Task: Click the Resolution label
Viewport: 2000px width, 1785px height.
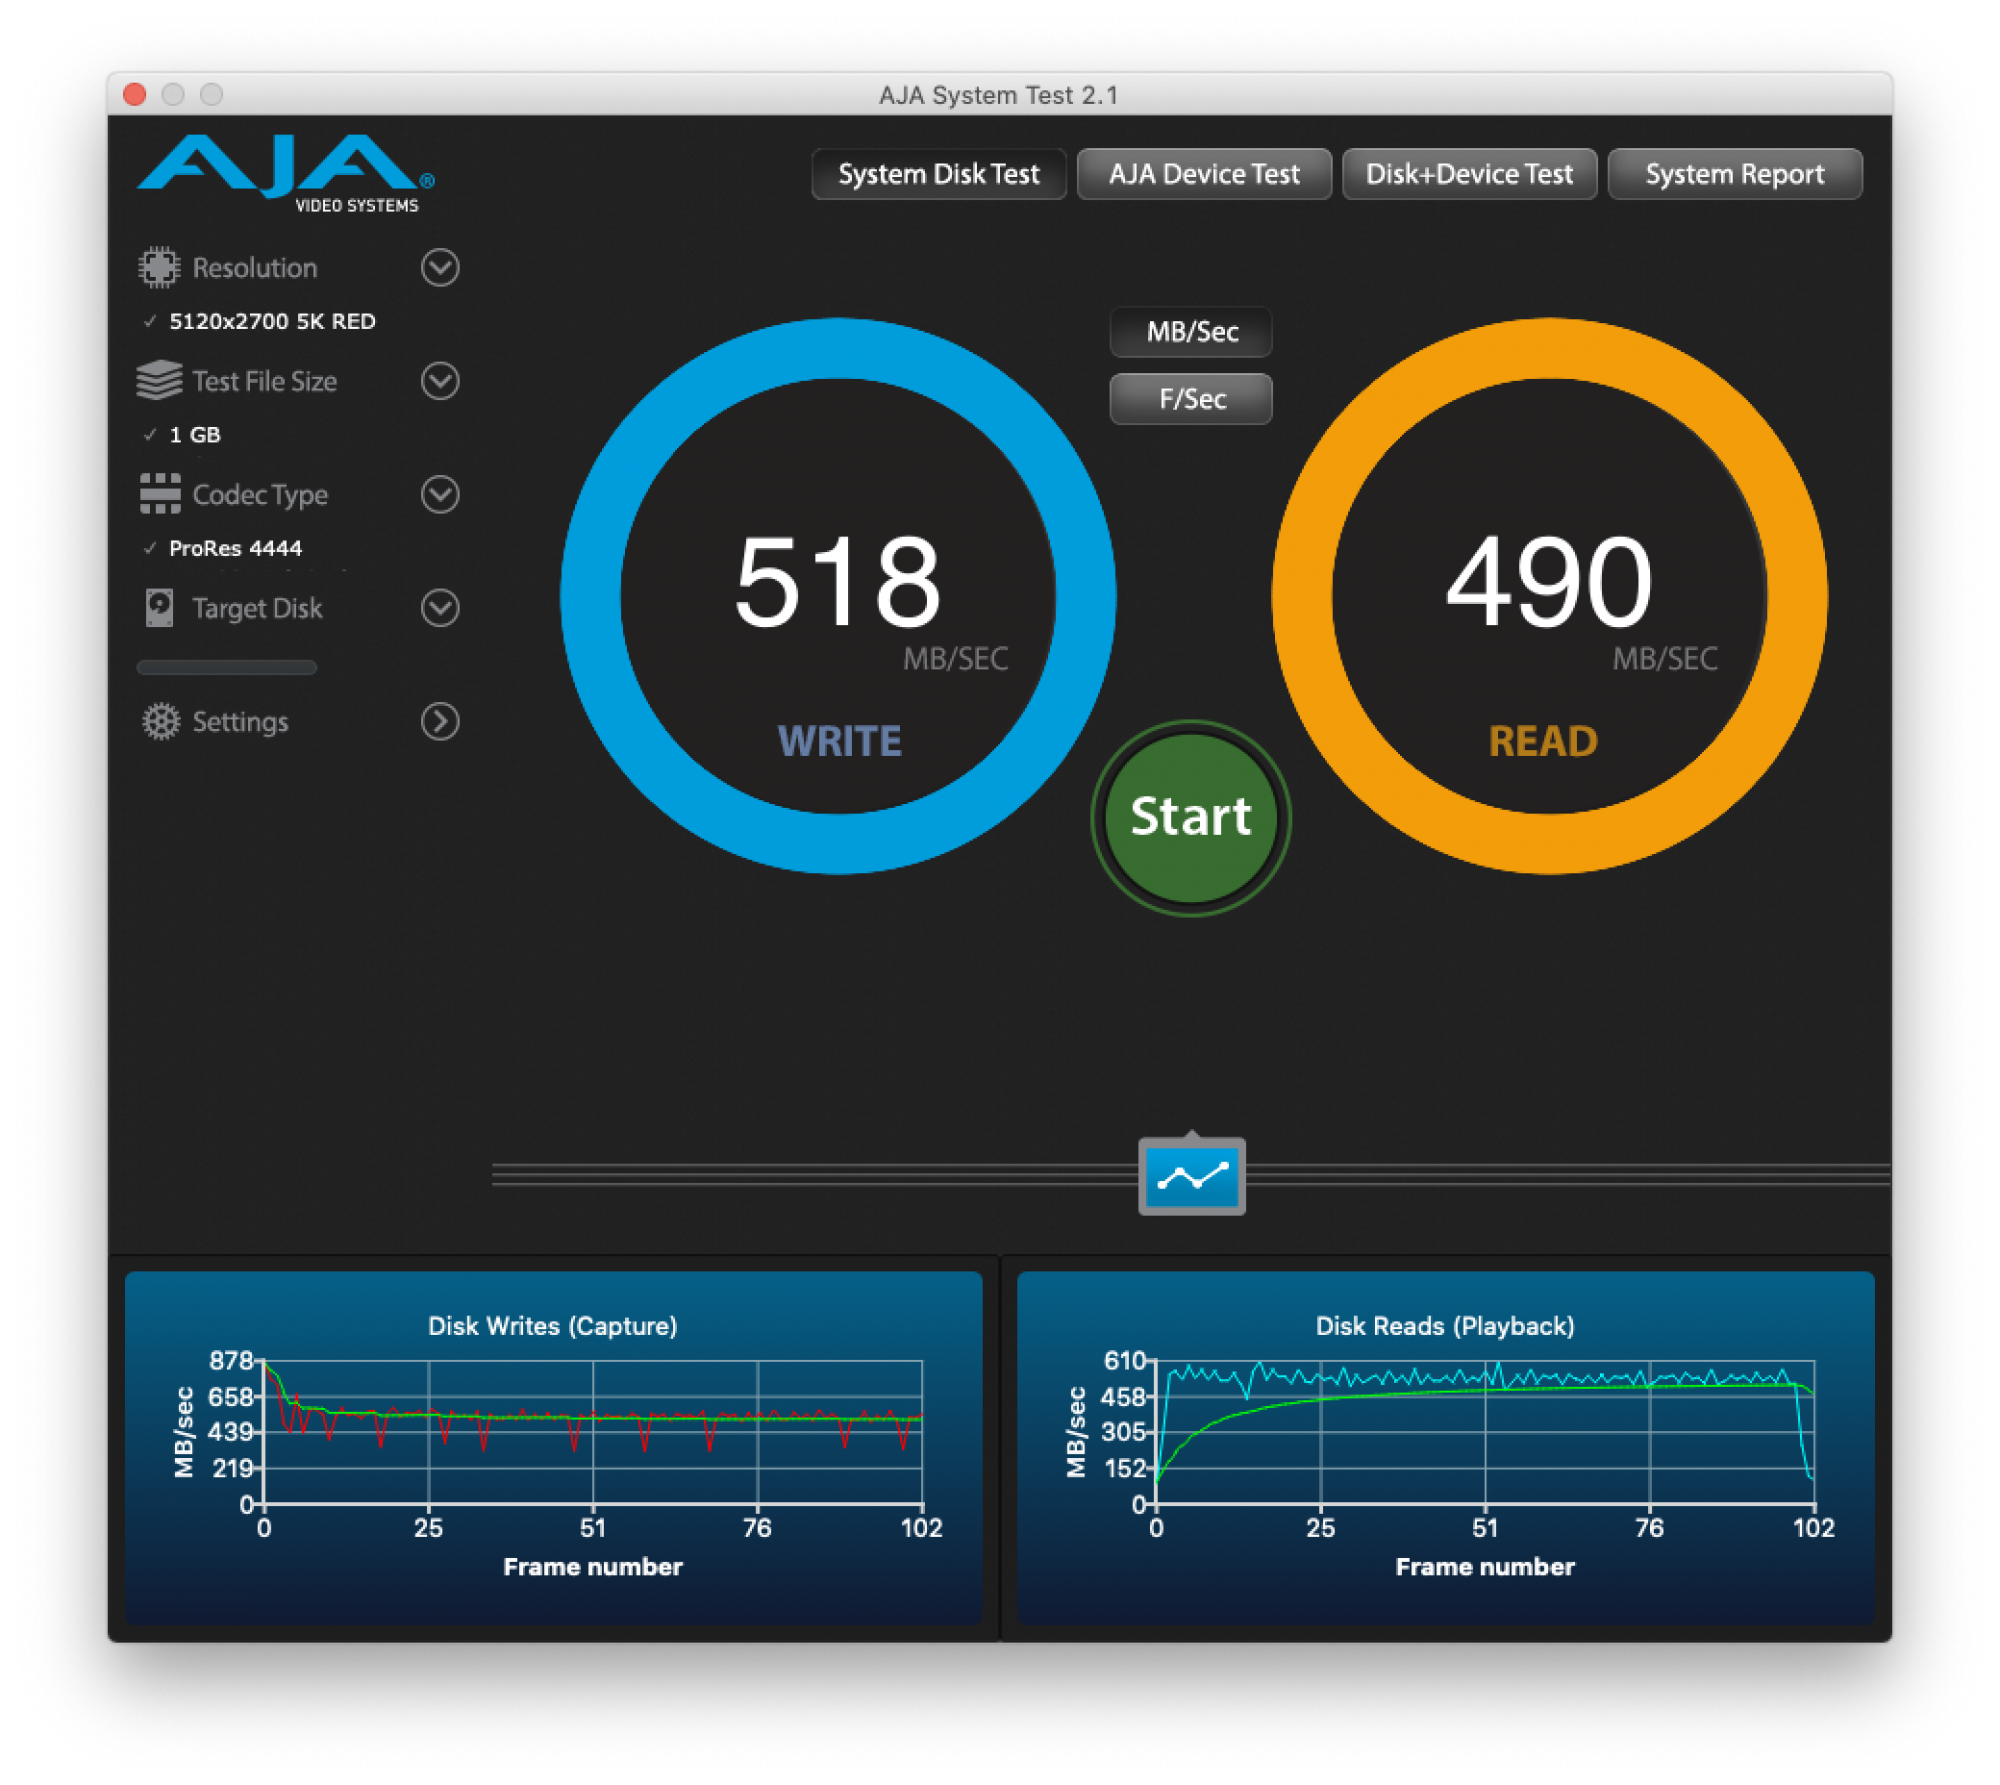Action: (x=254, y=268)
